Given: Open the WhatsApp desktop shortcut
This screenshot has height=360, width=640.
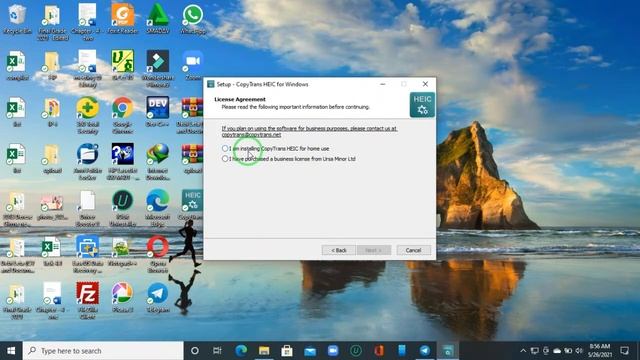Looking at the screenshot, I should (193, 19).
